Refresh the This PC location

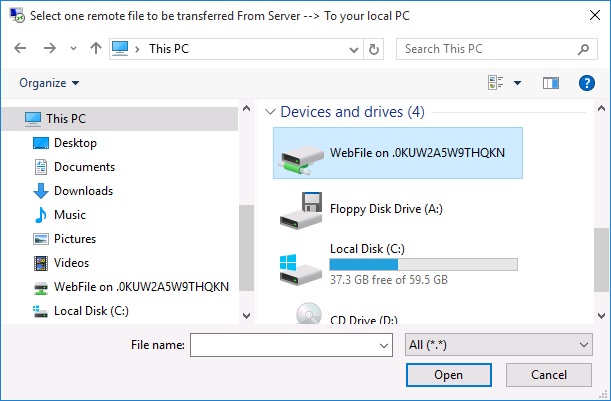[374, 49]
